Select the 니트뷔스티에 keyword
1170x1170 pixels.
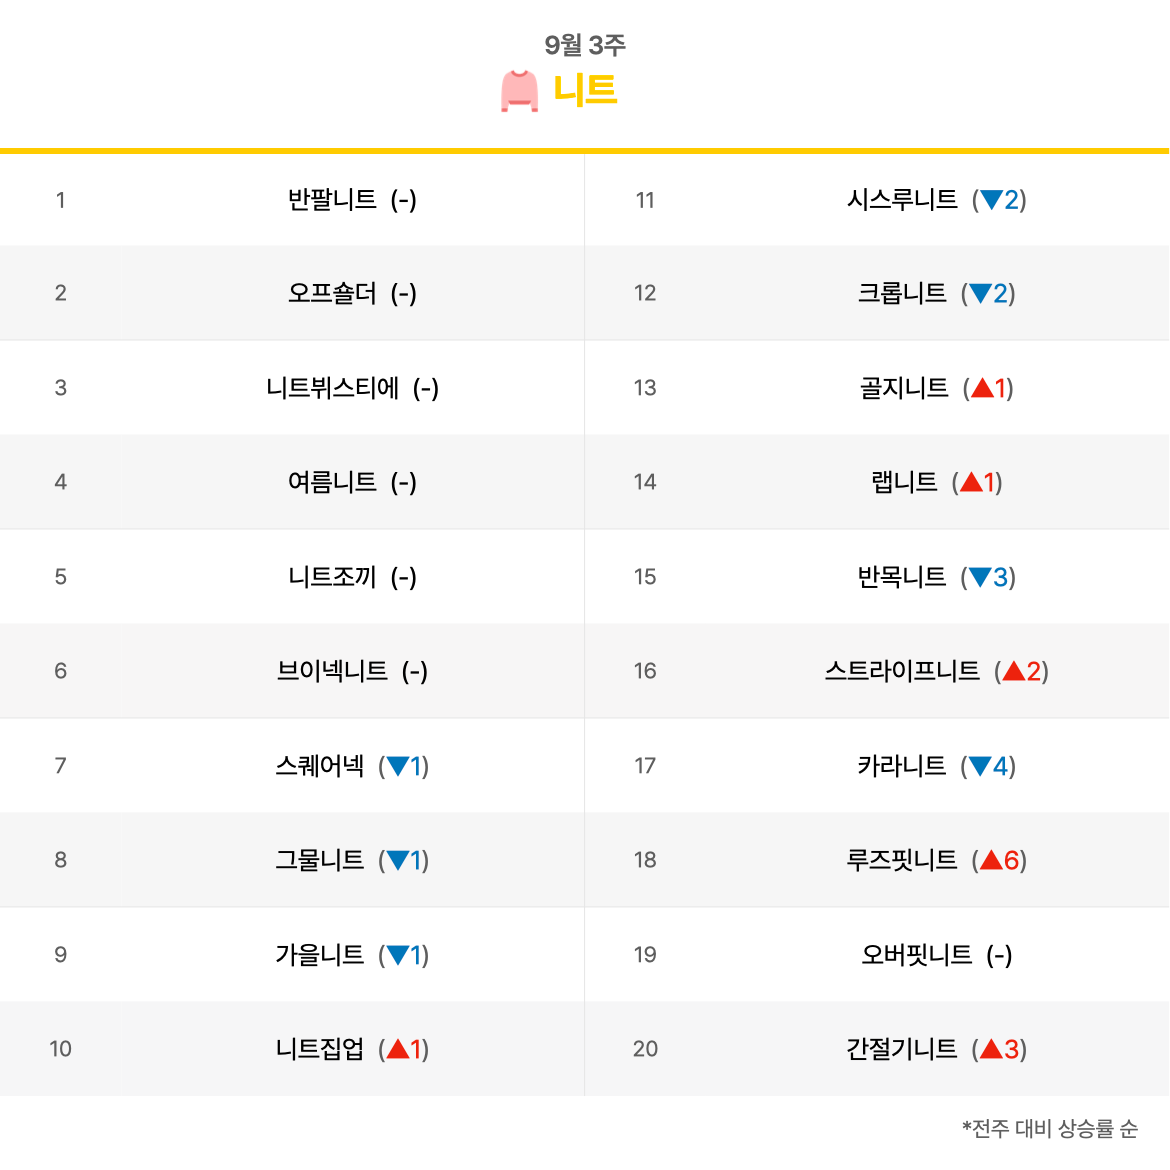click(x=332, y=387)
